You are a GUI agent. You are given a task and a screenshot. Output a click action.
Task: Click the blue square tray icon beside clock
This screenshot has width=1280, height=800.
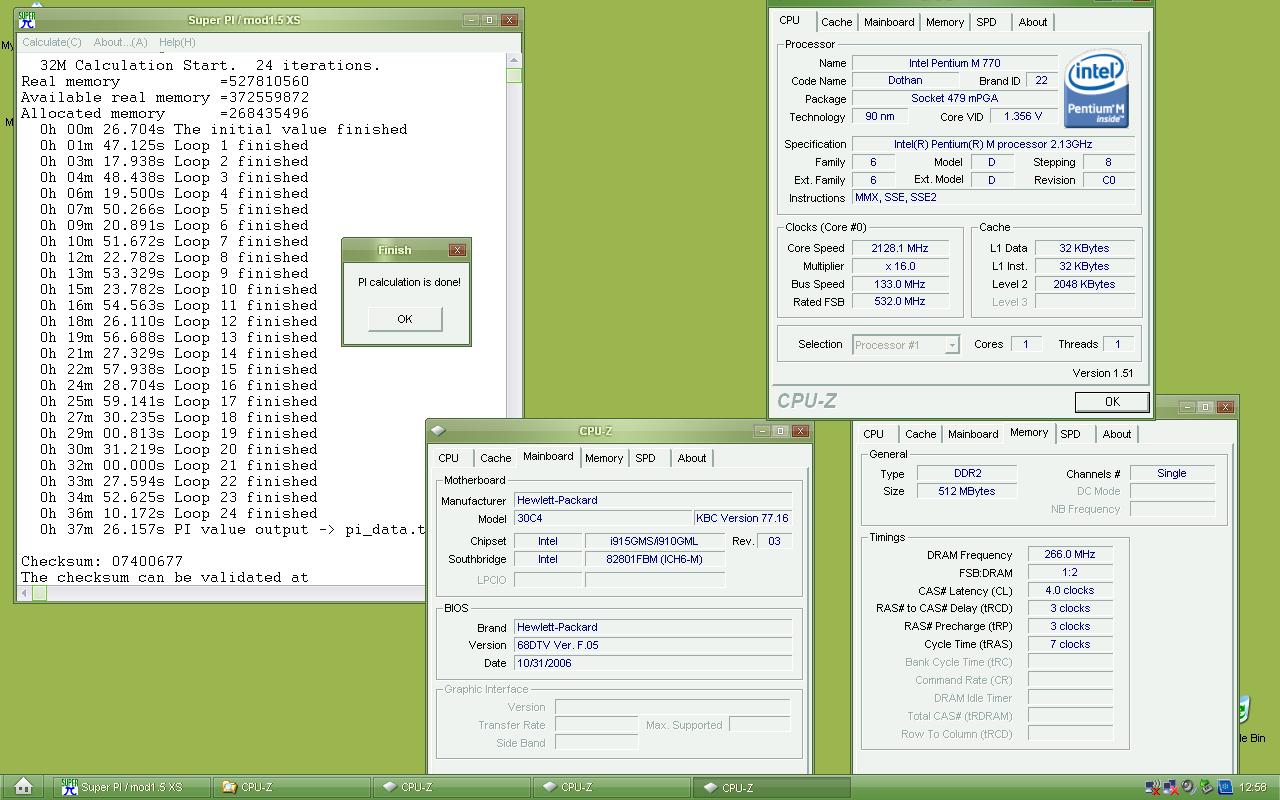tap(1224, 787)
